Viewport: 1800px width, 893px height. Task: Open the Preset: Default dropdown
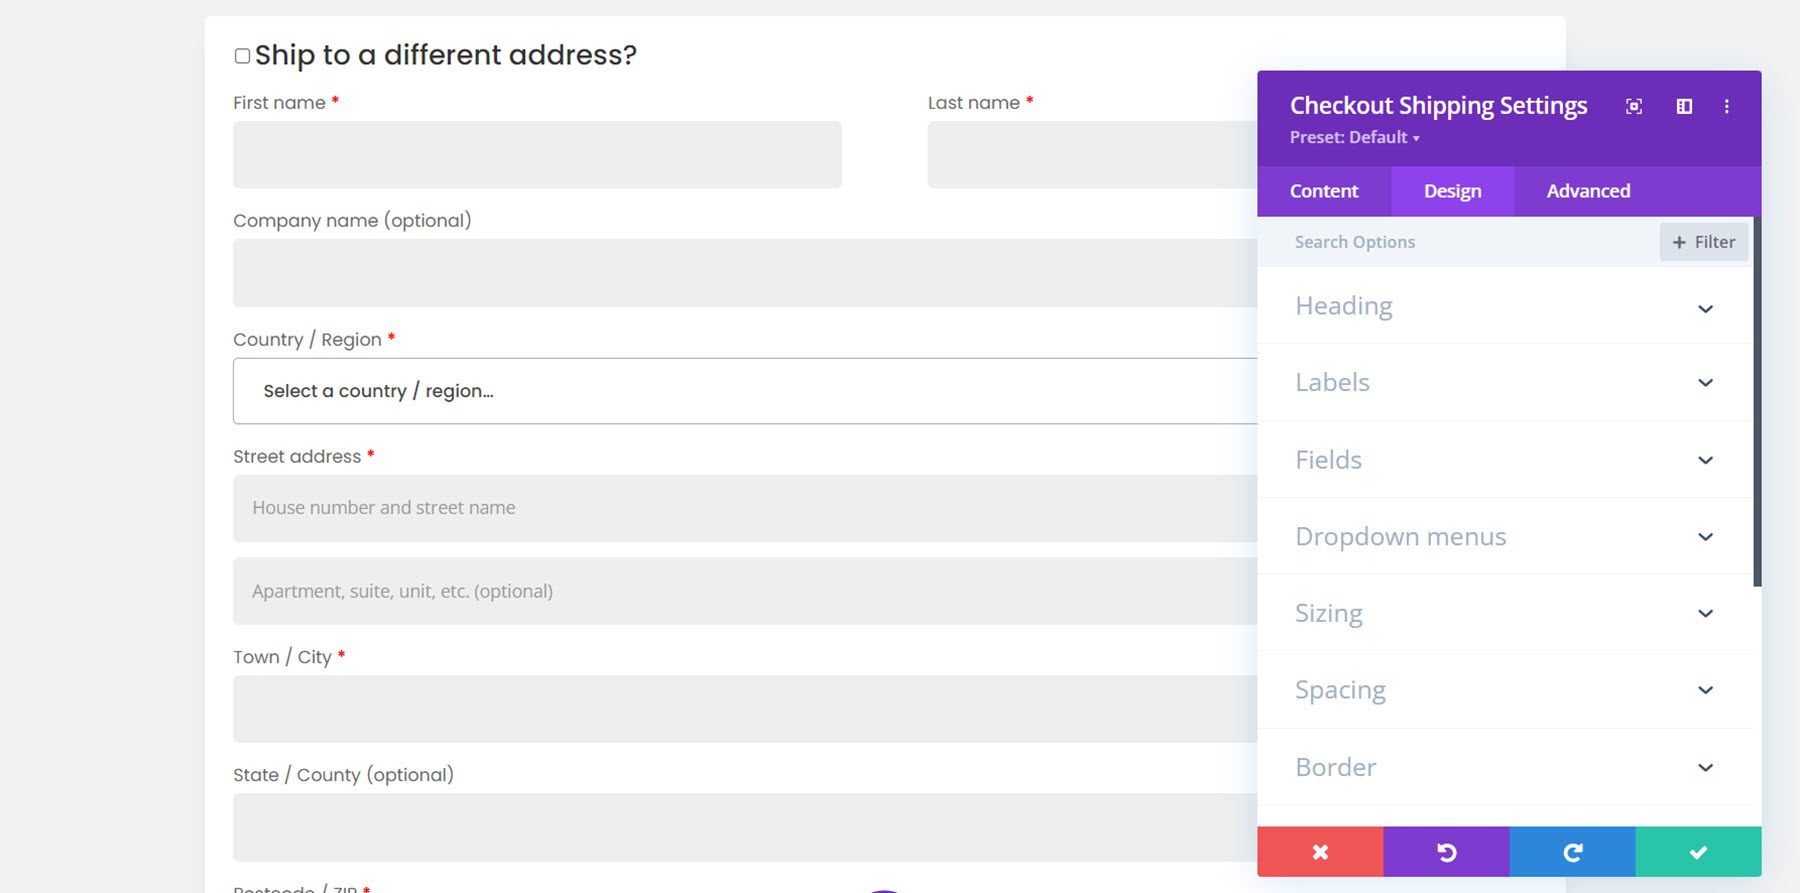point(1354,138)
